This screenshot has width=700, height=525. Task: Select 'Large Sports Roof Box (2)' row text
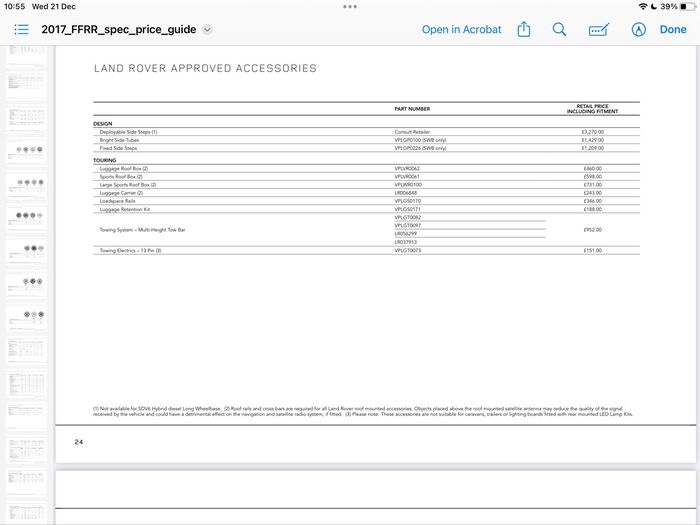pos(128,185)
